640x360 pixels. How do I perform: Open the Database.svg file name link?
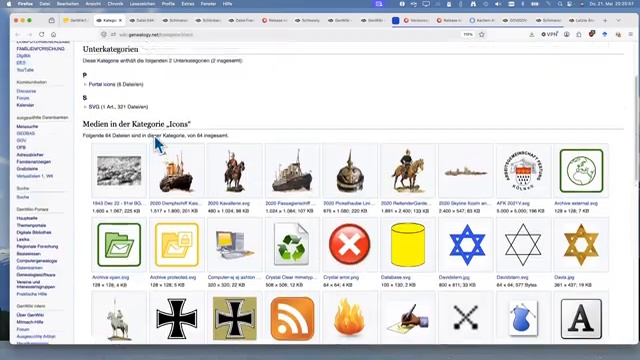click(396, 277)
